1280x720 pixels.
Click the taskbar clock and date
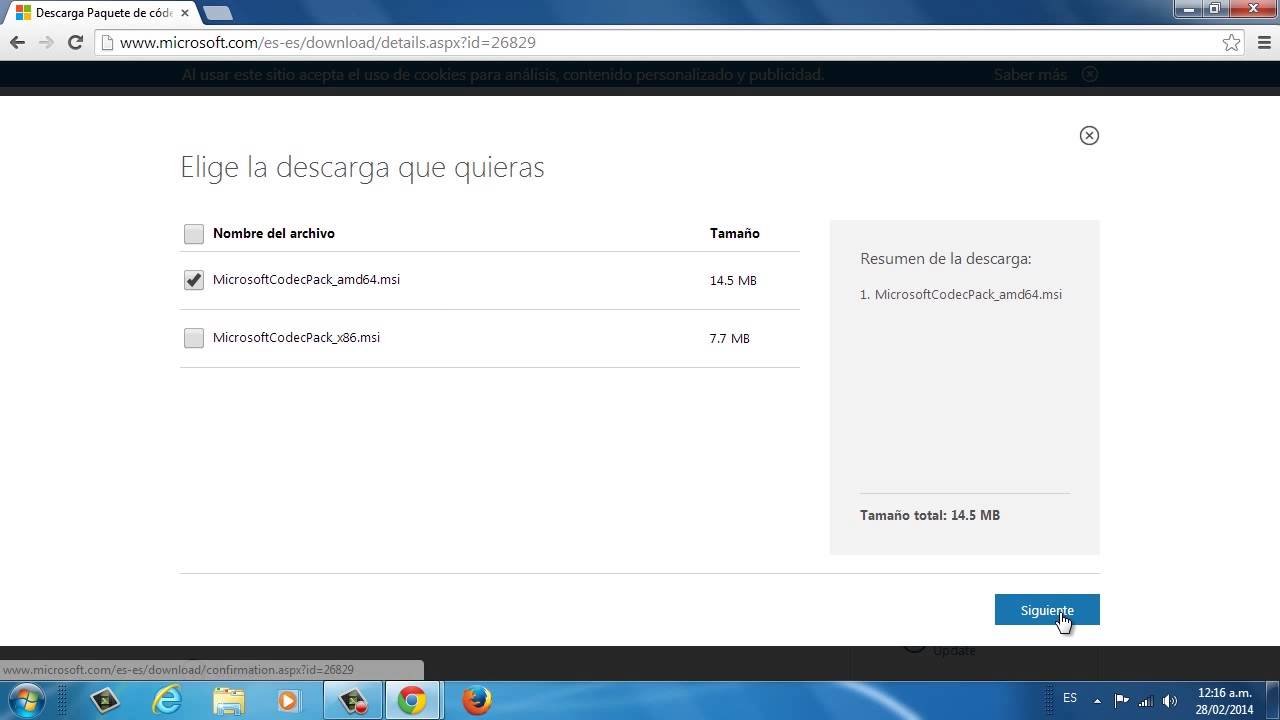tap(1224, 701)
